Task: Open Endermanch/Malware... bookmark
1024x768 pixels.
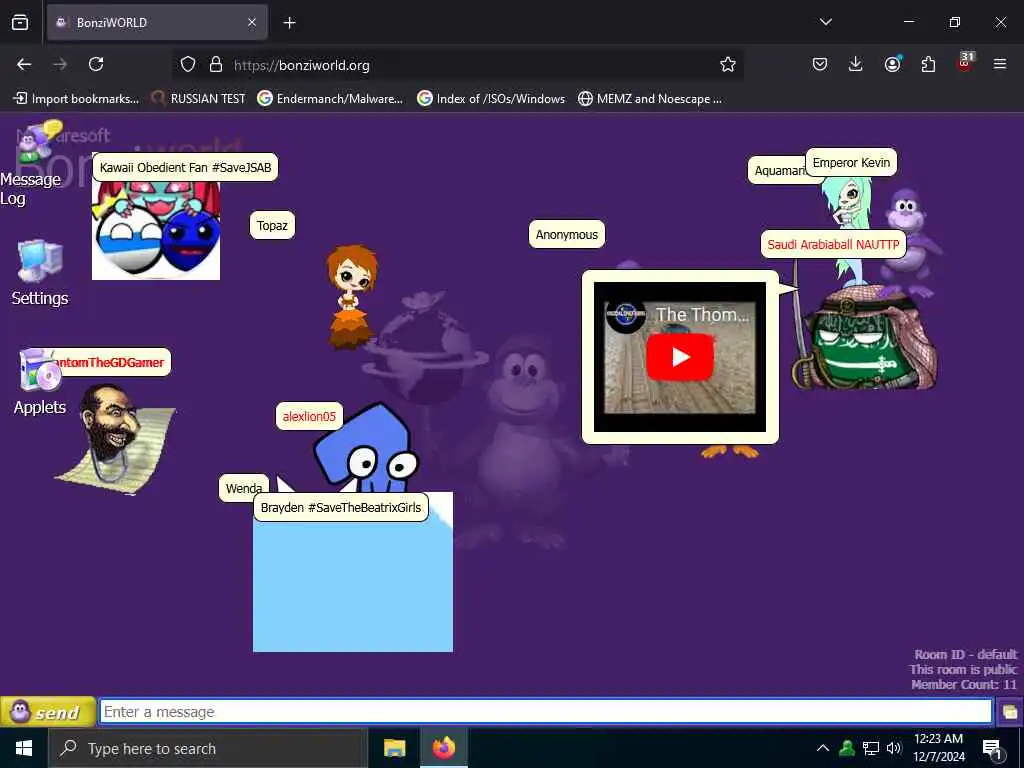Action: click(x=330, y=99)
